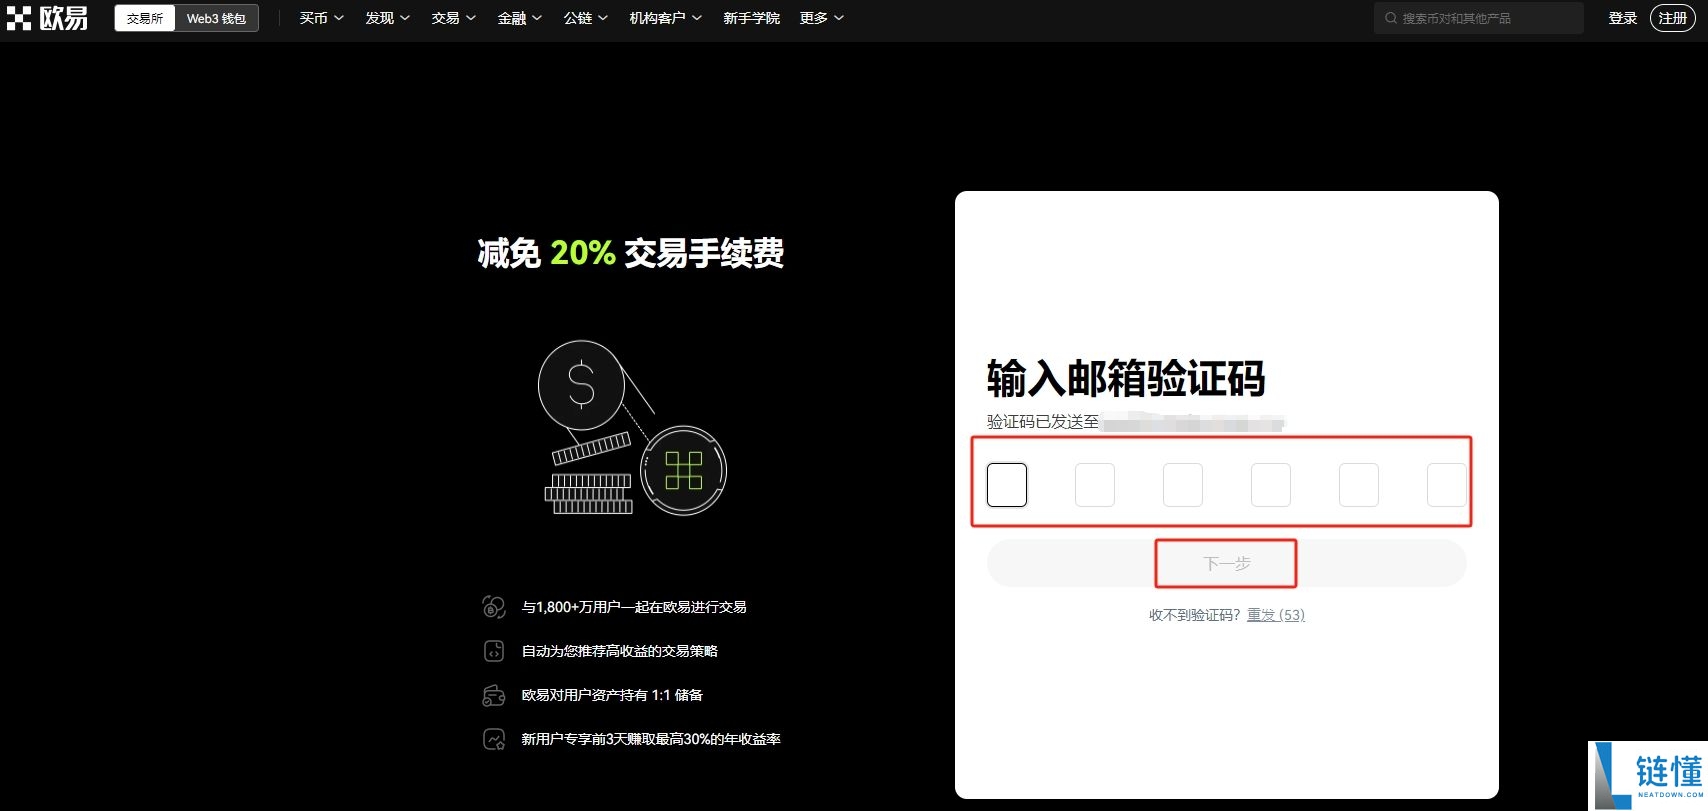This screenshot has height=811, width=1708.
Task: Open the 交易 dropdown in navbar
Action: [x=454, y=18]
